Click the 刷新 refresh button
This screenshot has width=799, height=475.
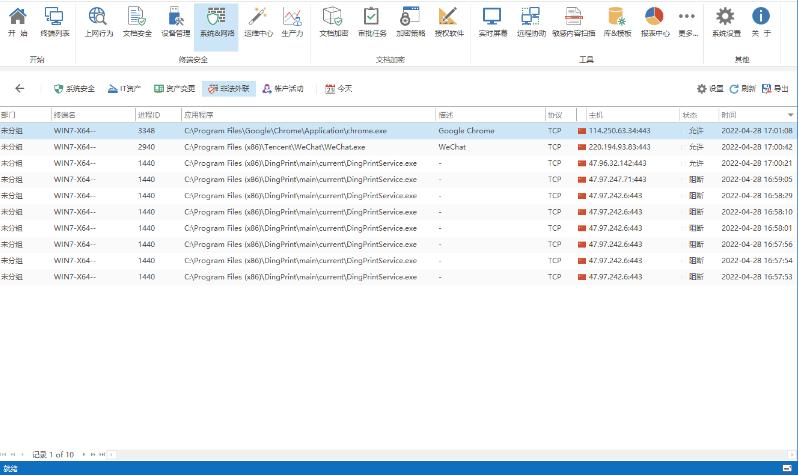pos(742,89)
